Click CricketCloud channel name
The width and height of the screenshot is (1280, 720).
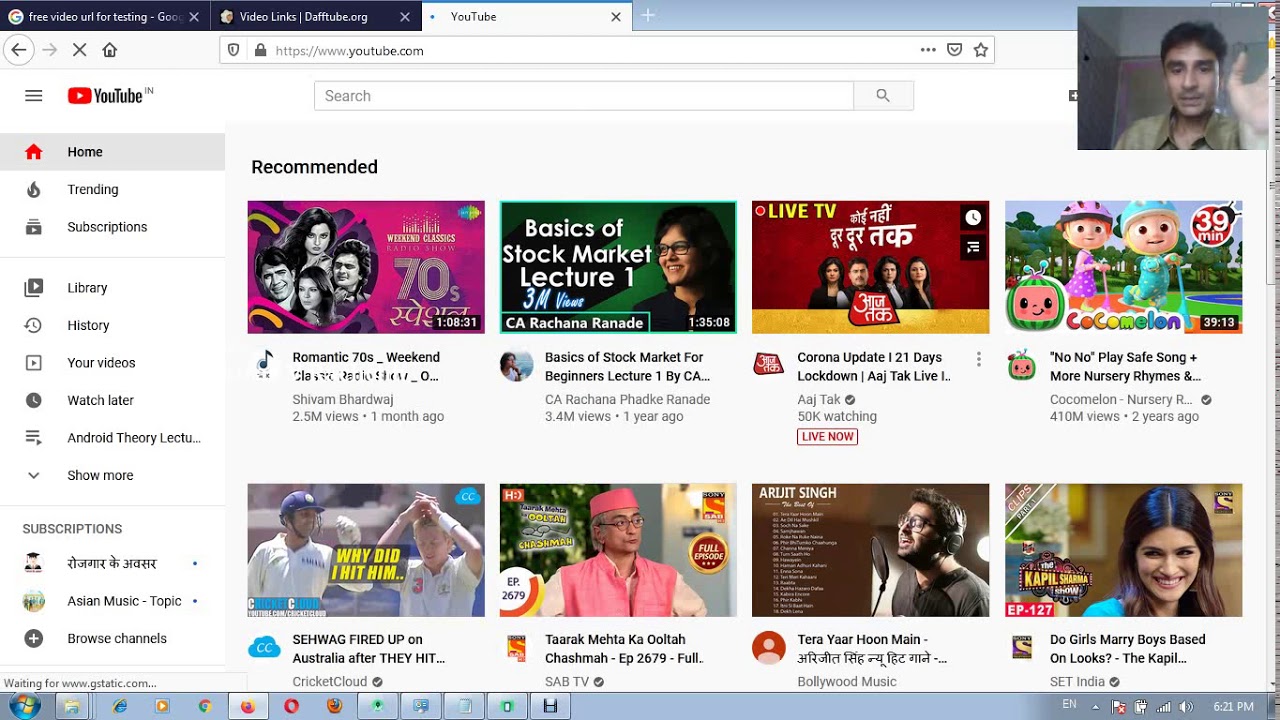click(x=330, y=682)
